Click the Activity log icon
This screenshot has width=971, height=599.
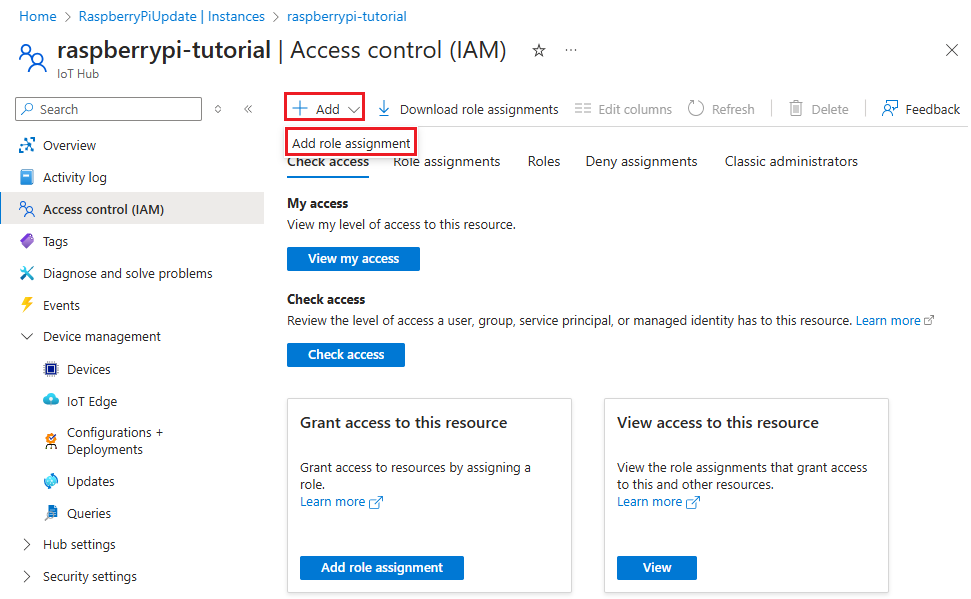click(x=27, y=177)
